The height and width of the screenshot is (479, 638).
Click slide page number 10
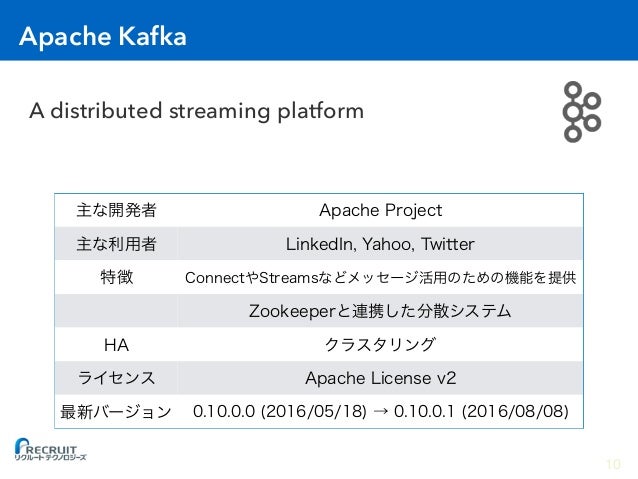[612, 463]
